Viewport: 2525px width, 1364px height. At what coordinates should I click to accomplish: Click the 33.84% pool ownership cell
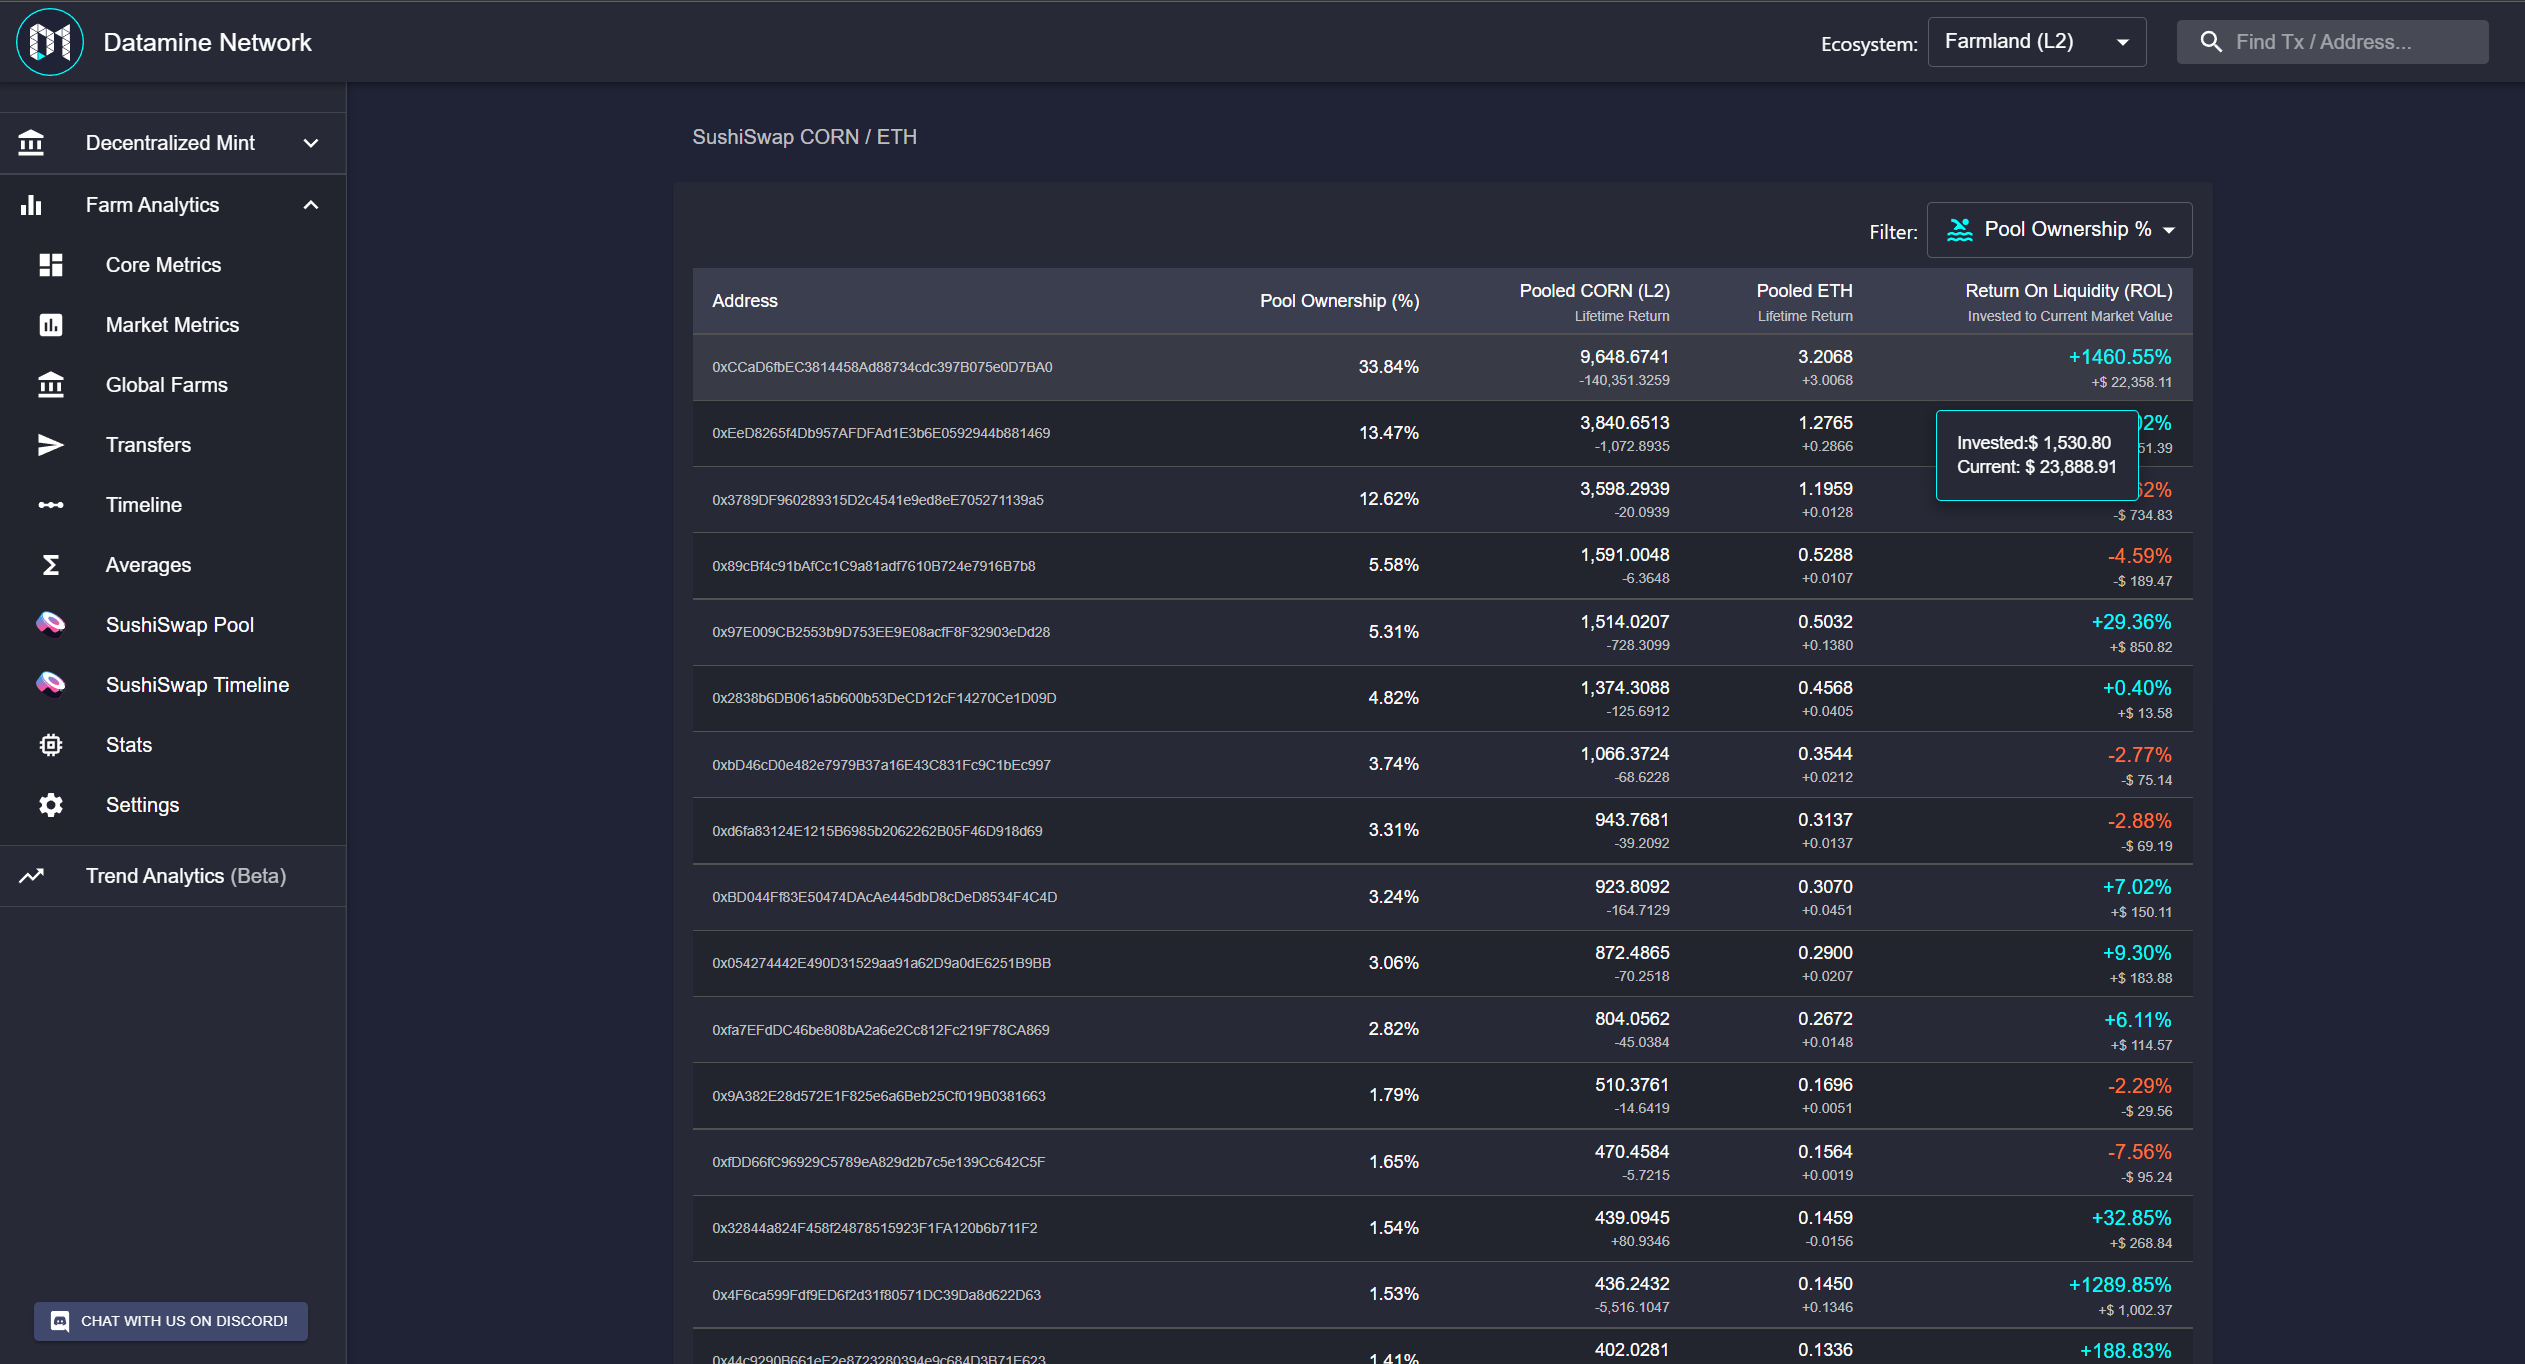(x=1388, y=367)
